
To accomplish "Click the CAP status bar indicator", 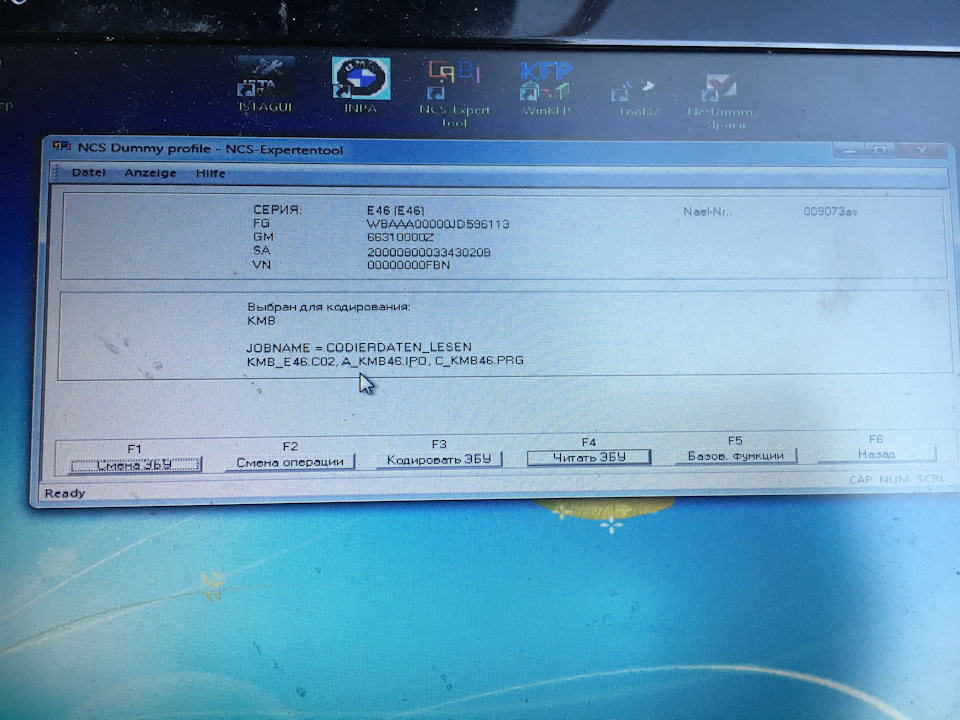I will click(861, 479).
